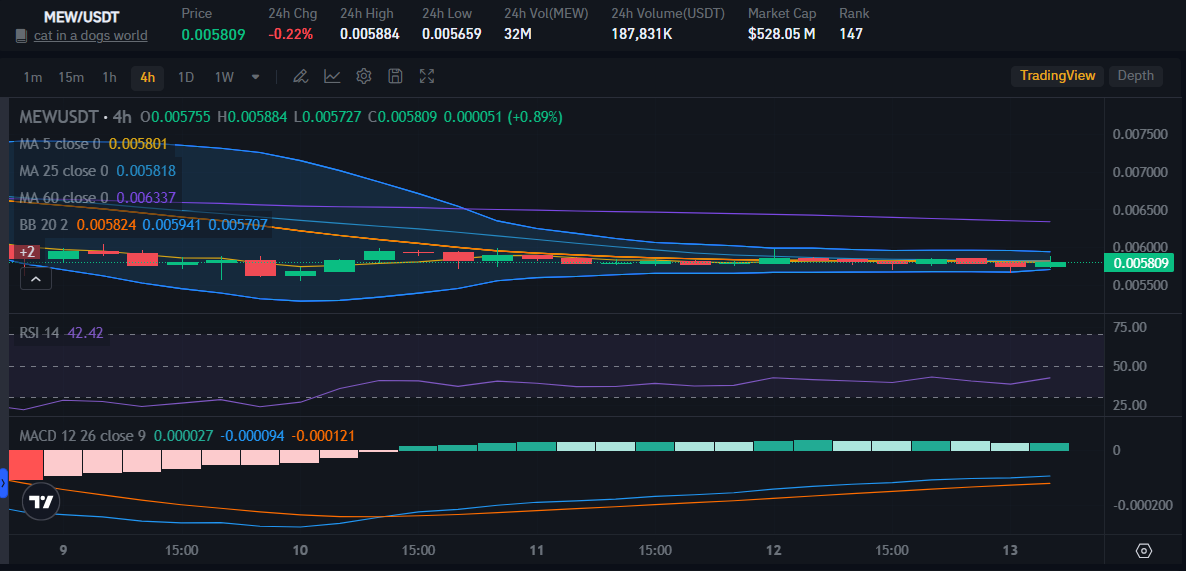
Task: Click the MEWUSDT 4h chart legend title
Action: click(x=76, y=117)
